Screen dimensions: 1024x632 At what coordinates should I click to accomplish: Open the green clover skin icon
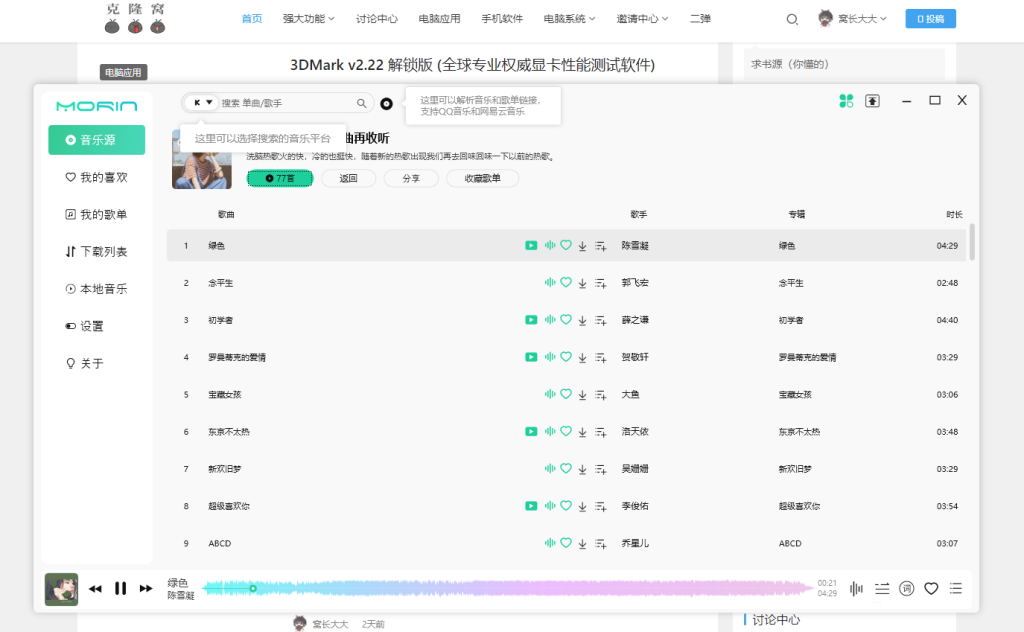(846, 101)
